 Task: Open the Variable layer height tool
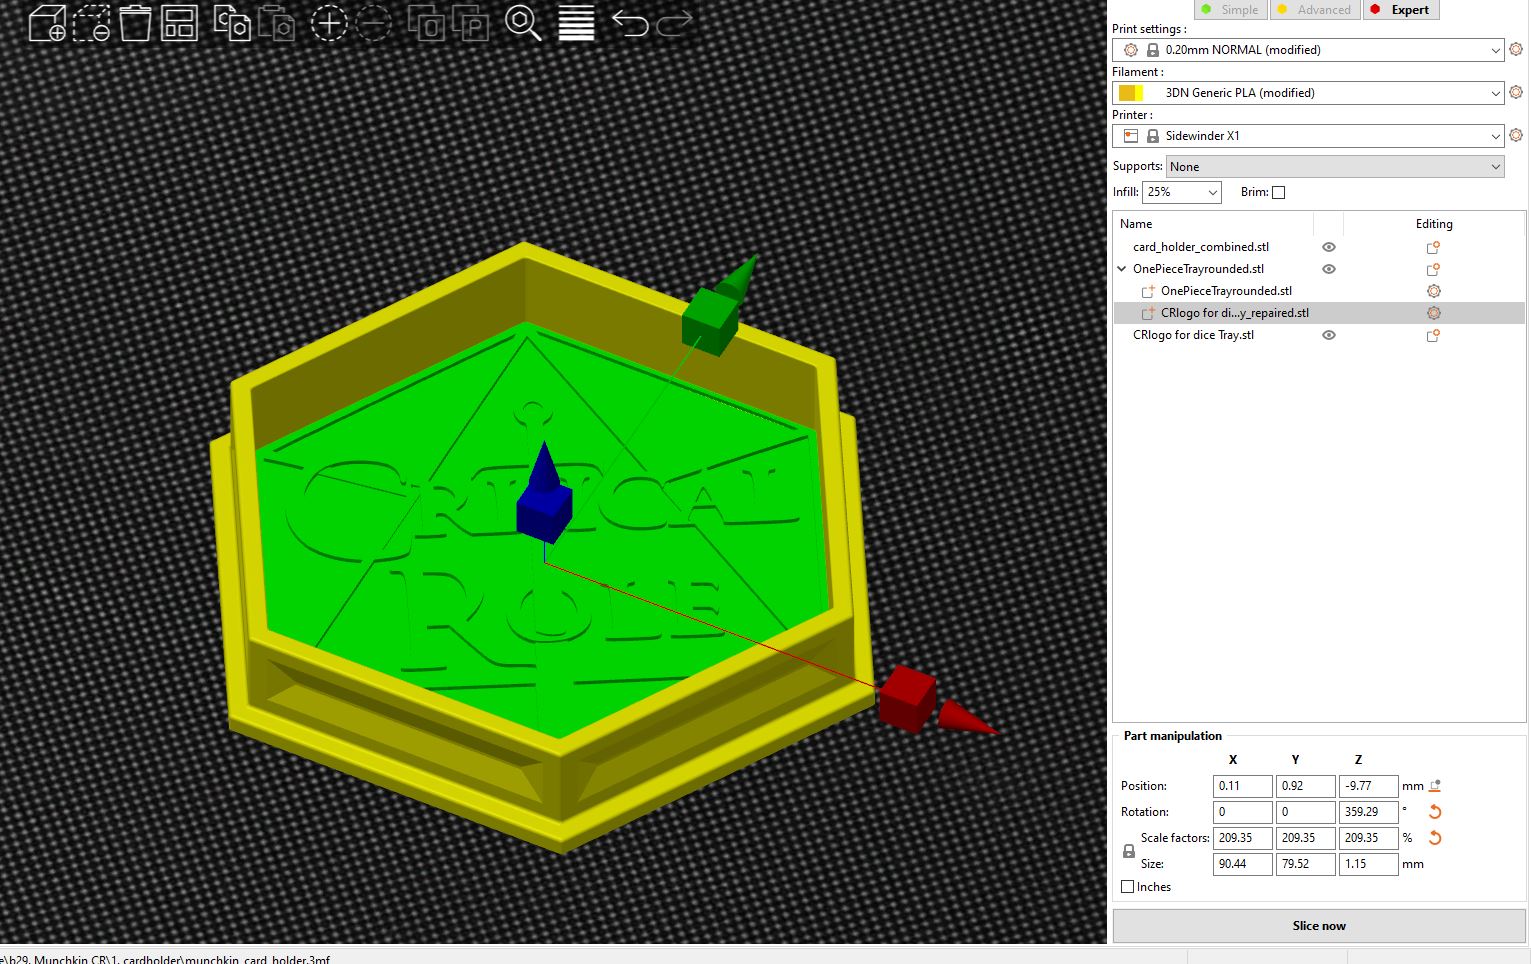(576, 23)
